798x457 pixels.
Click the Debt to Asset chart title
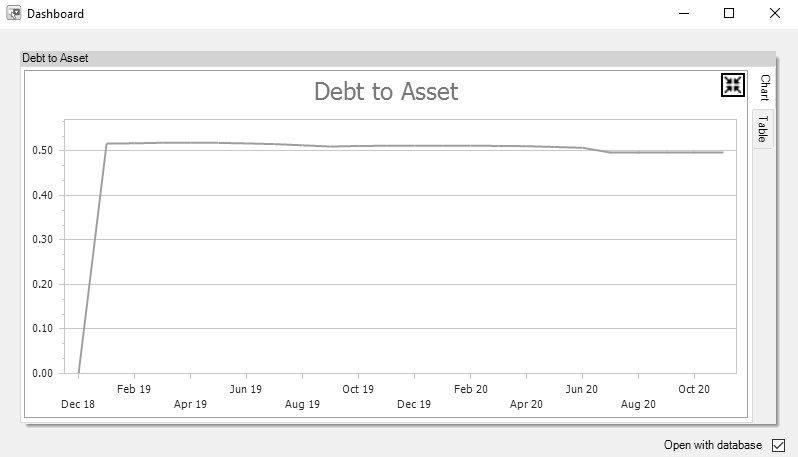click(386, 92)
